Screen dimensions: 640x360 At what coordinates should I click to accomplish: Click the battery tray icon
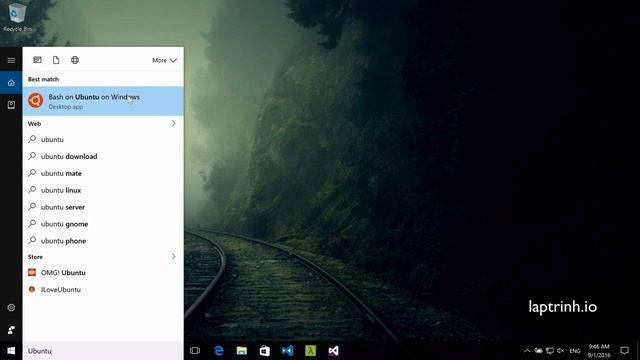point(539,351)
